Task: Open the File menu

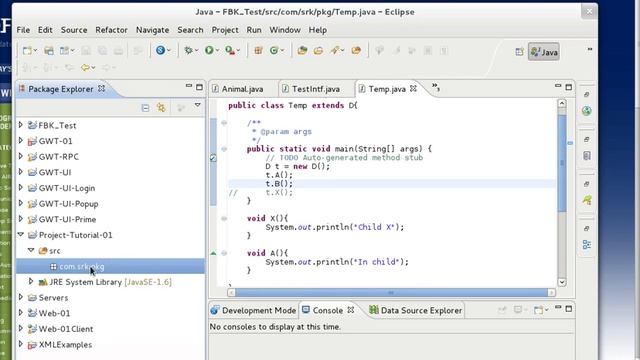Action: point(23,30)
